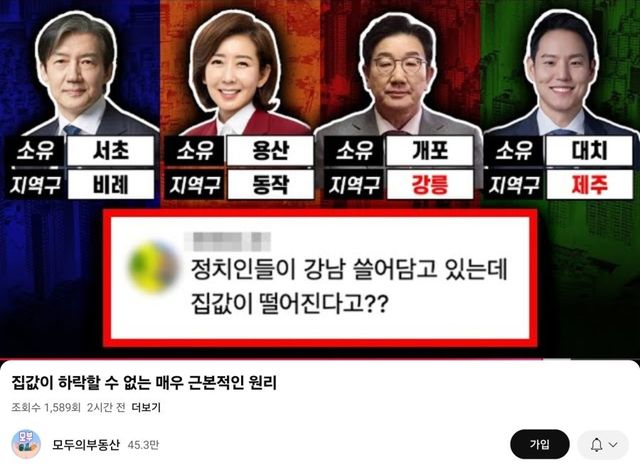
Task: Click the 동작 district label
Action: coord(270,184)
